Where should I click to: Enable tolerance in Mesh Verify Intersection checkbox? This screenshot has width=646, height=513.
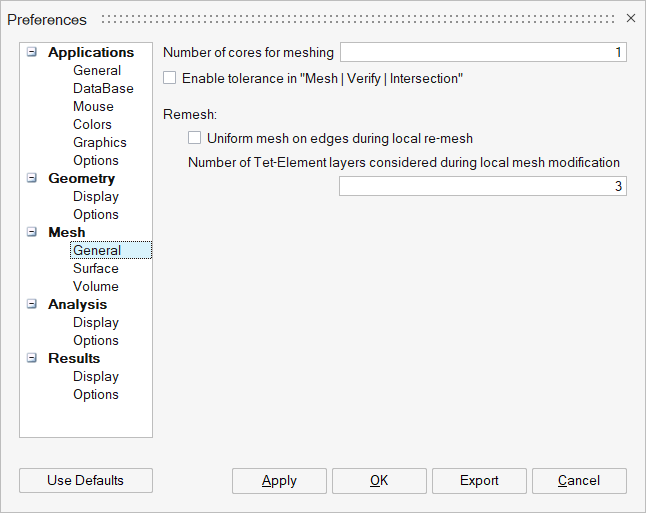(170, 77)
